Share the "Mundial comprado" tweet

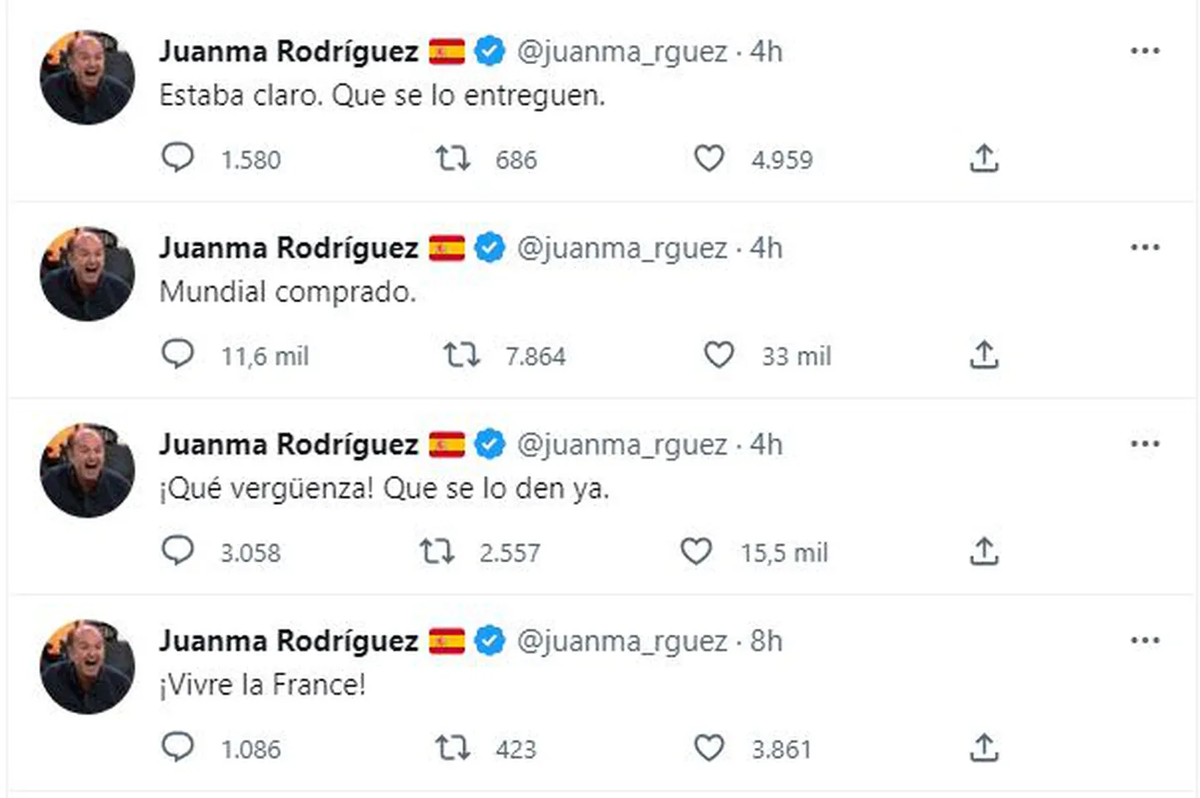(985, 354)
